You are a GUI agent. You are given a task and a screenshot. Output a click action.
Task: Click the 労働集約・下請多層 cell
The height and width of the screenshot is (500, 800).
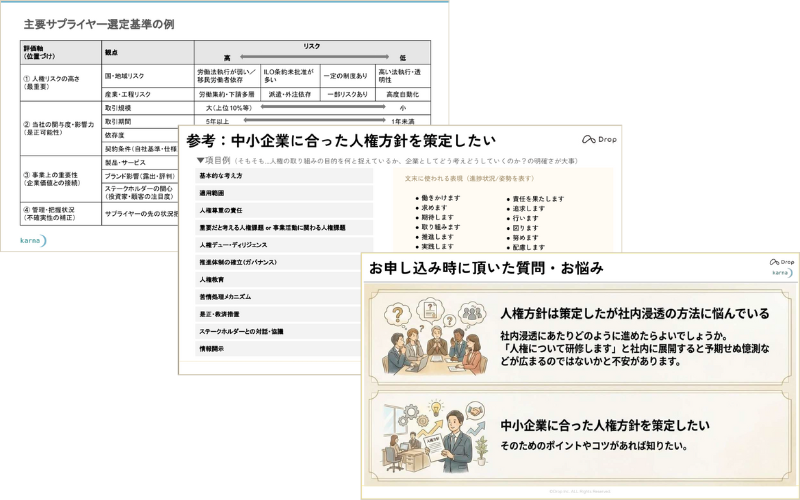tap(227, 94)
